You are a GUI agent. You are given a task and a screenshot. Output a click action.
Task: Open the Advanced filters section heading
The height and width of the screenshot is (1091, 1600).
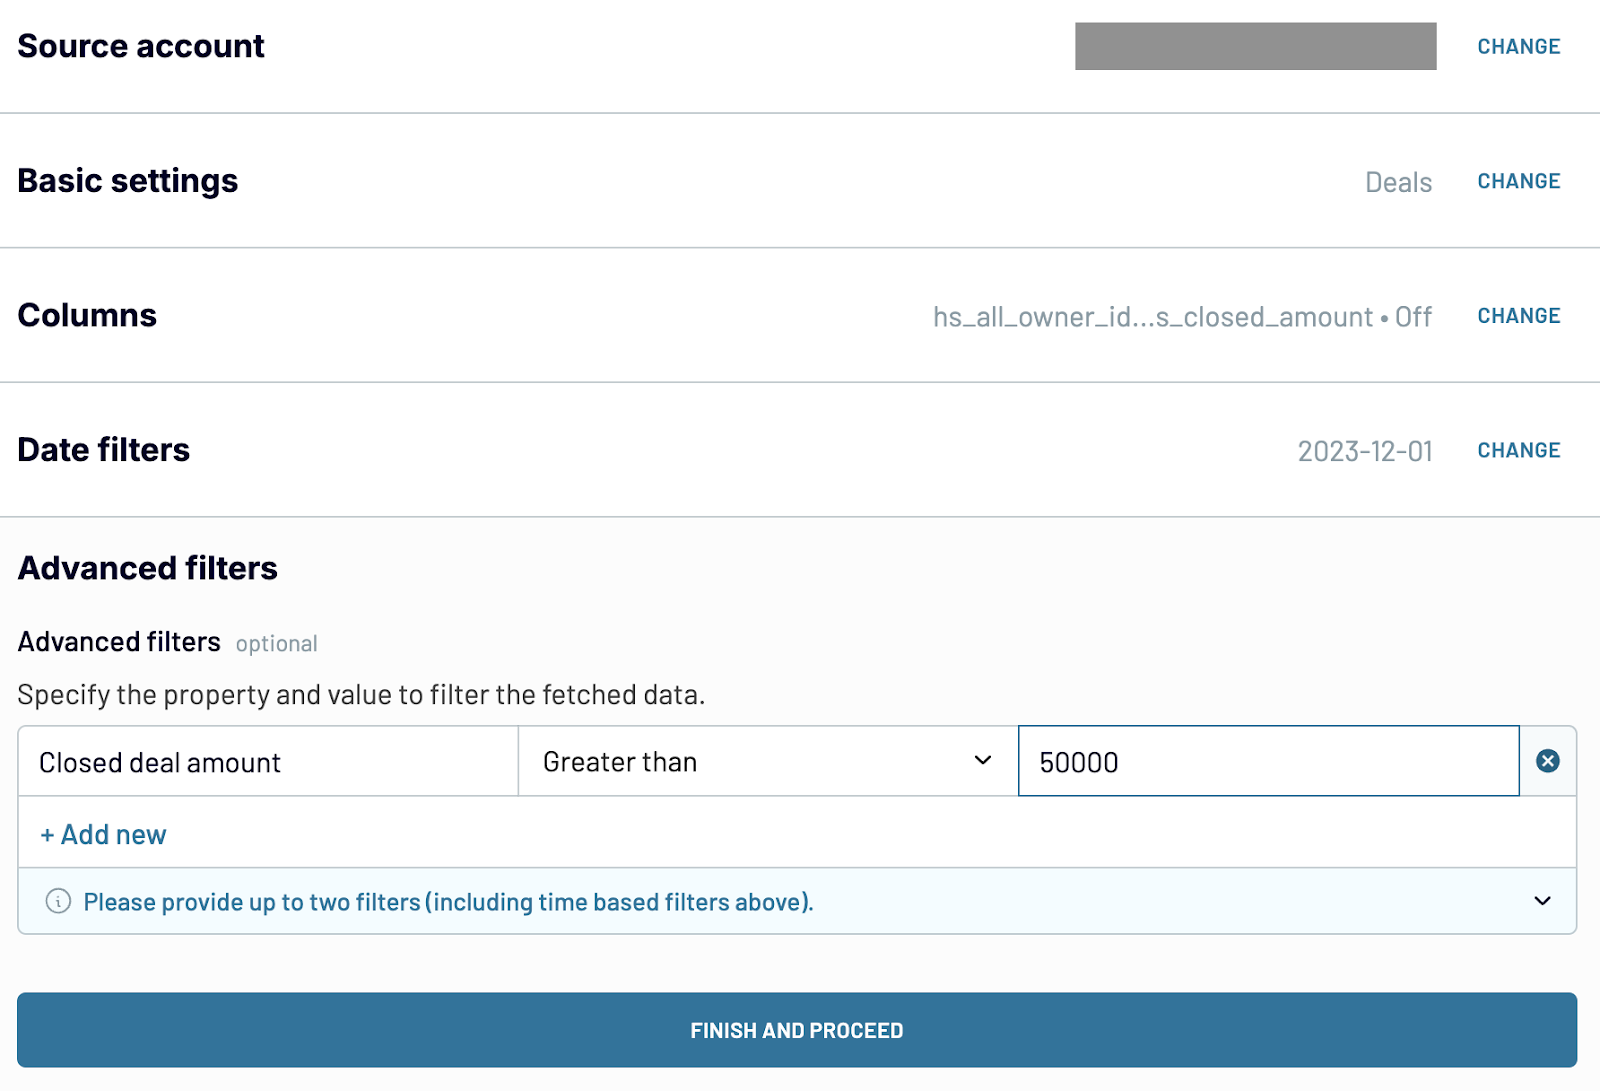(147, 567)
